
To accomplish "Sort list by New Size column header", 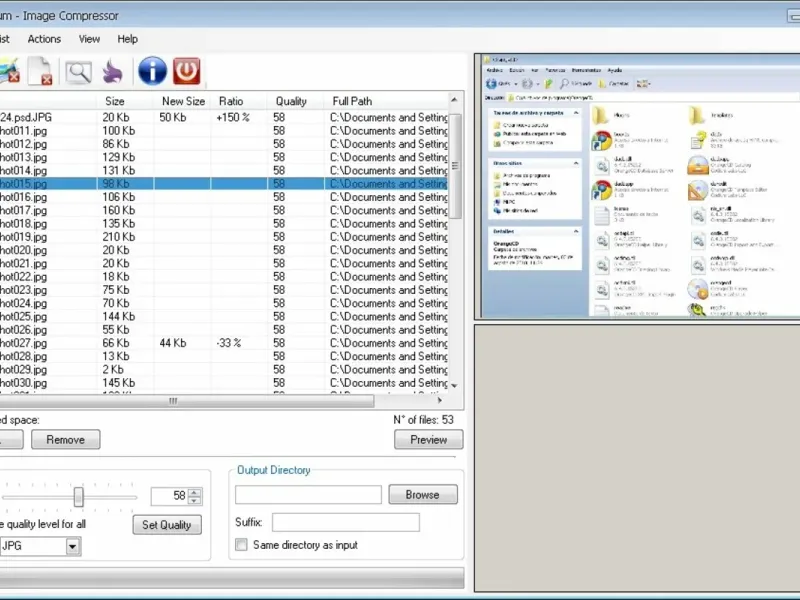I will [182, 101].
